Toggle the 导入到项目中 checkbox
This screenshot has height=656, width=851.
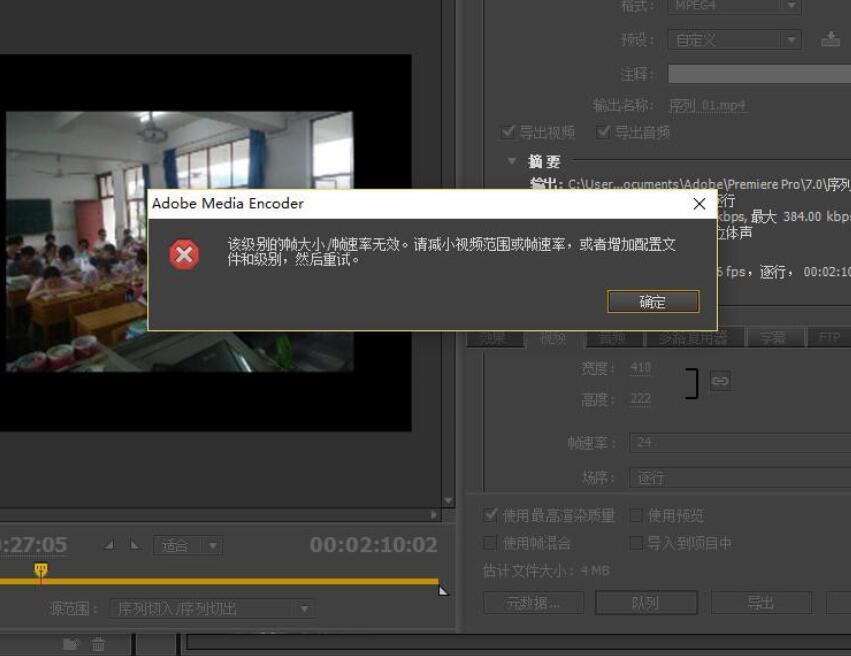636,543
